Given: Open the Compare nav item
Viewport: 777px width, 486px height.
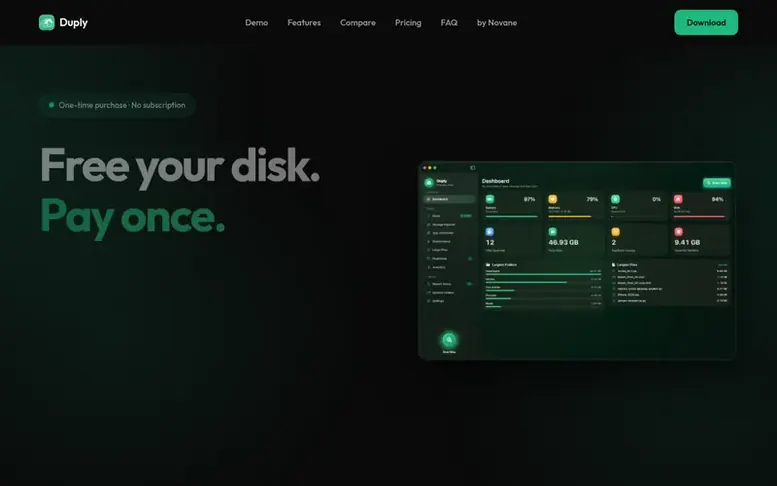Looking at the screenshot, I should tap(358, 23).
